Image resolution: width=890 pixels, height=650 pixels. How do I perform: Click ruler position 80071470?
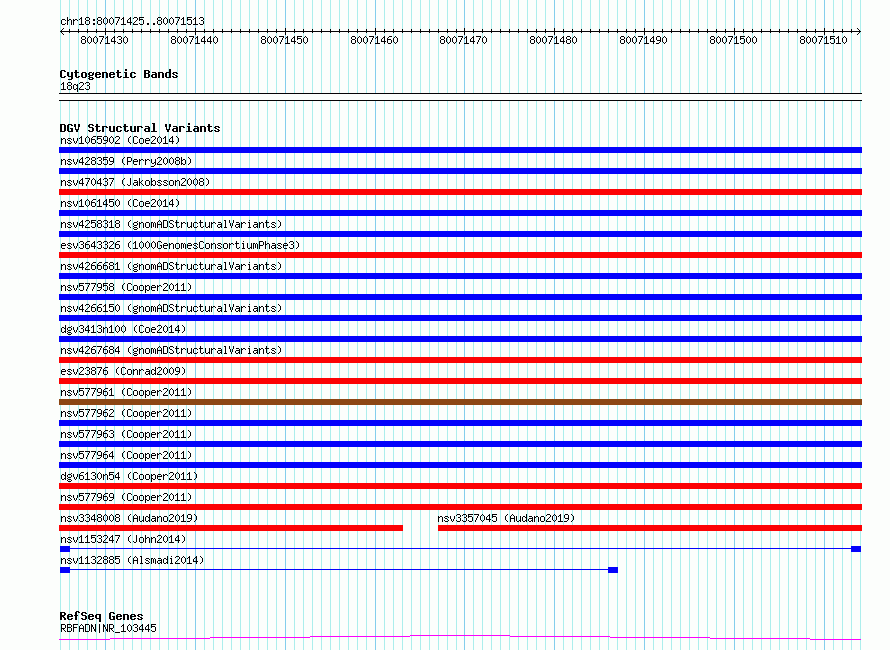[x=463, y=40]
